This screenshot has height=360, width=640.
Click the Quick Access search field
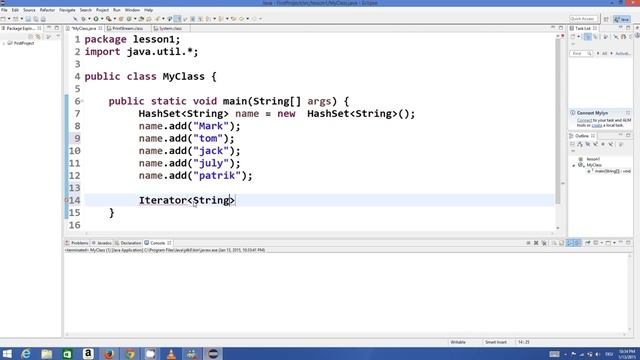[583, 19]
